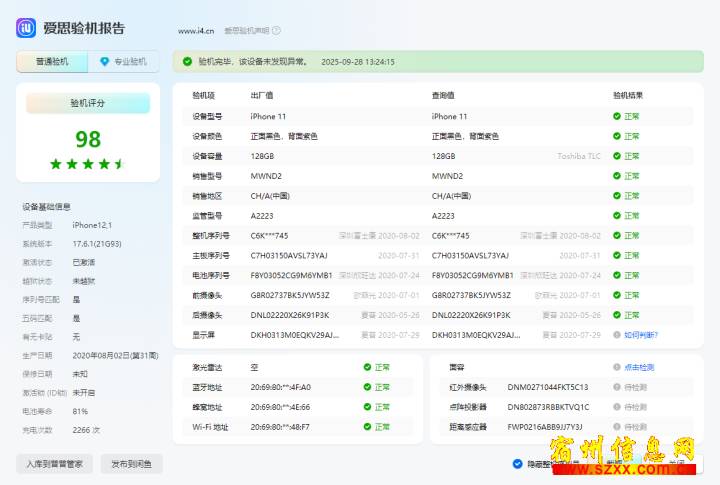Click the 入库到营管家 button
The width and height of the screenshot is (720, 485).
tap(55, 464)
